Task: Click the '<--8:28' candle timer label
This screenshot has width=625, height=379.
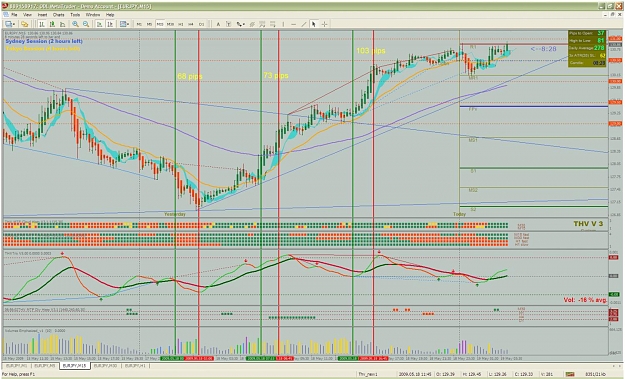Action: (543, 49)
